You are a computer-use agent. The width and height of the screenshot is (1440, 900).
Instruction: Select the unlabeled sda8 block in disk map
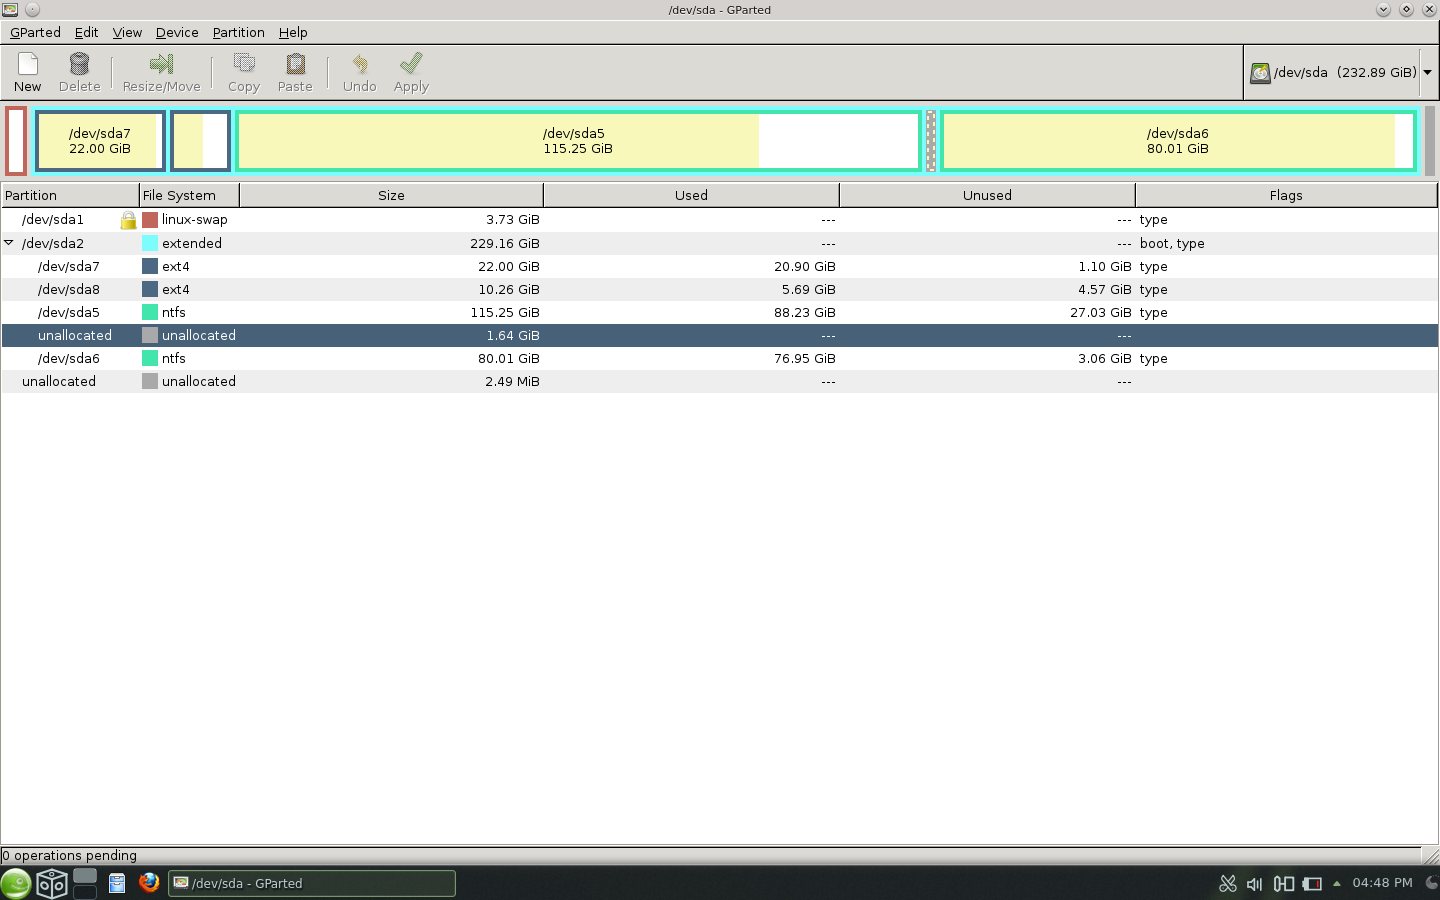pyautogui.click(x=201, y=141)
